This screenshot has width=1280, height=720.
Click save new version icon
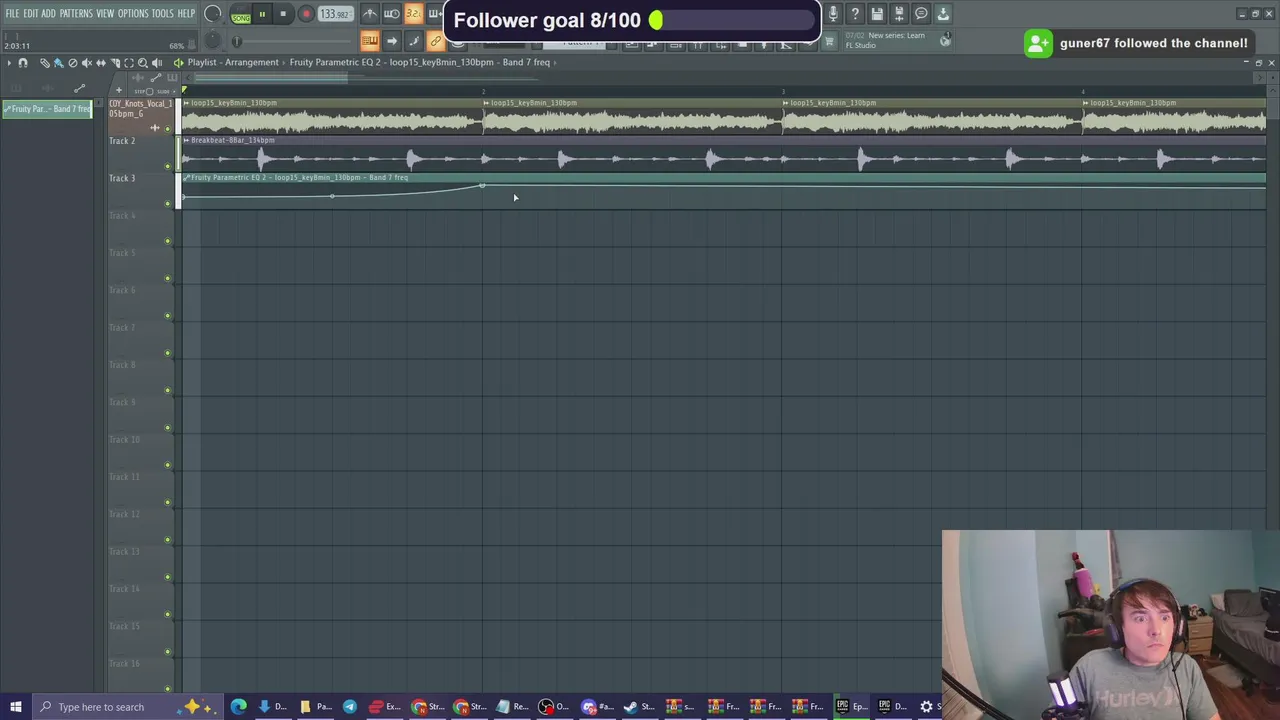tap(899, 14)
